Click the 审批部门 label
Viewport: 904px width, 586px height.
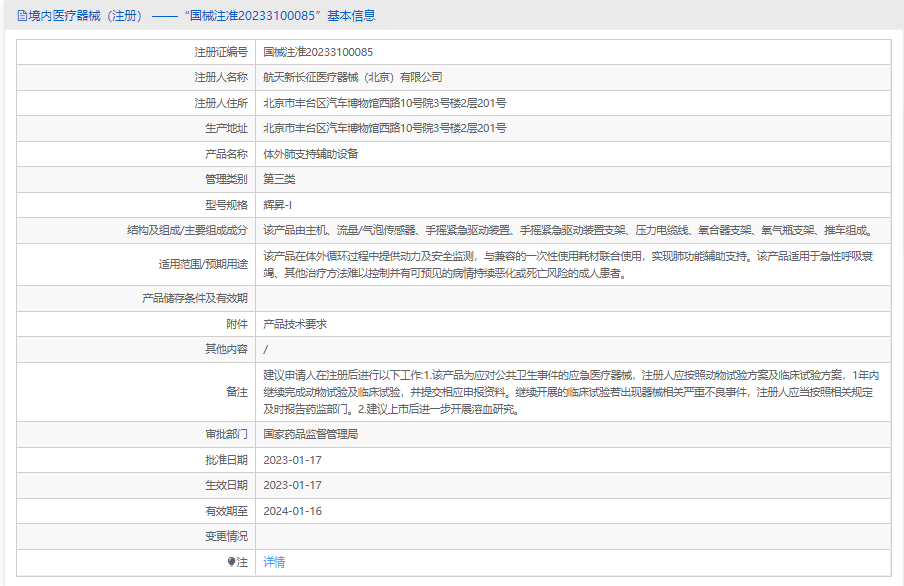[226, 434]
